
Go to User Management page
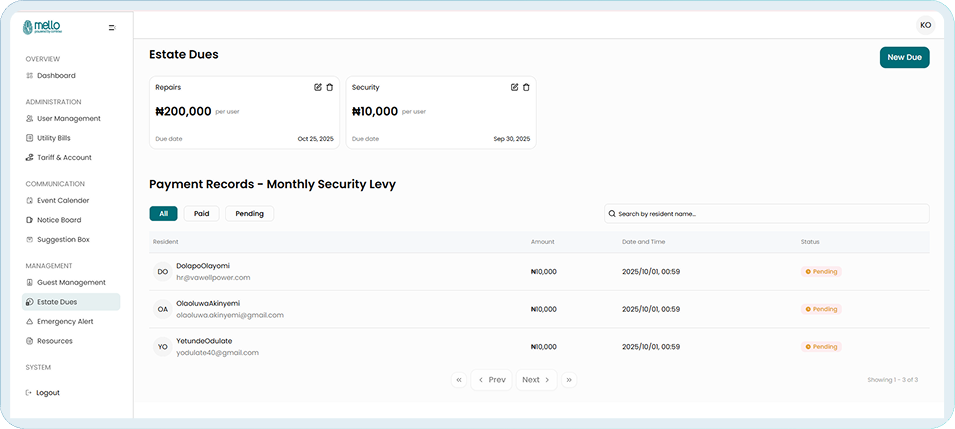tap(68, 119)
